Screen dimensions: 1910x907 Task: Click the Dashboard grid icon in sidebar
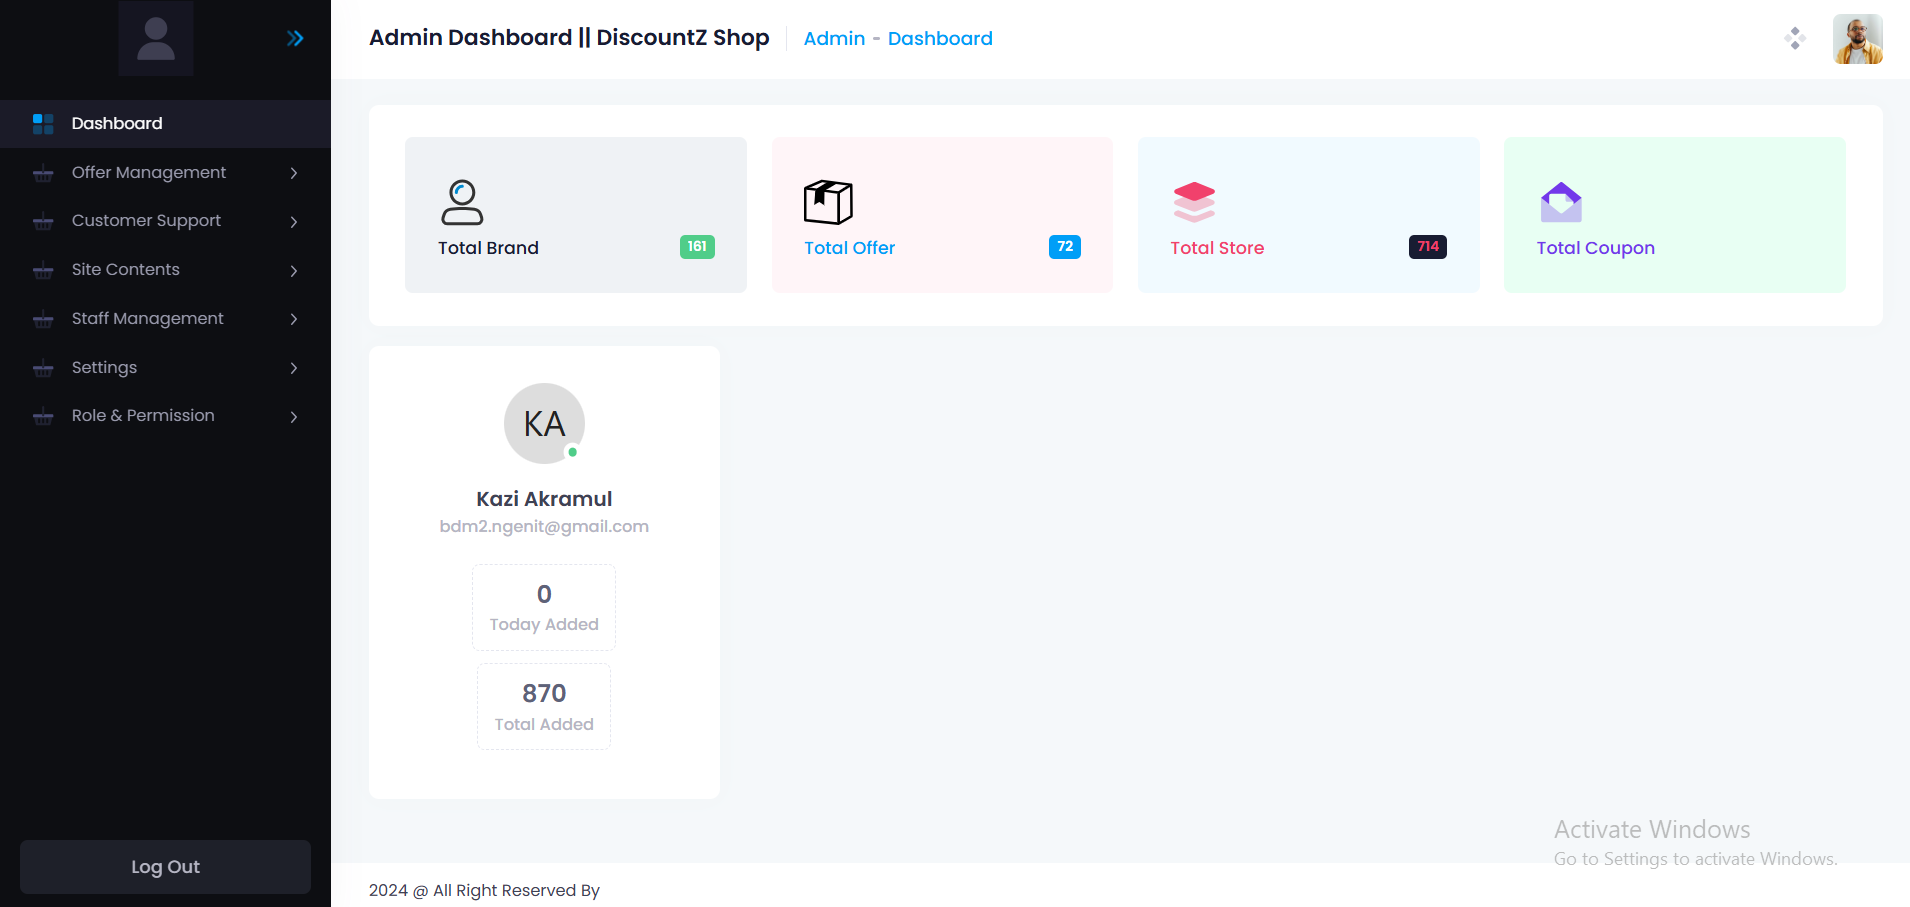coord(43,124)
